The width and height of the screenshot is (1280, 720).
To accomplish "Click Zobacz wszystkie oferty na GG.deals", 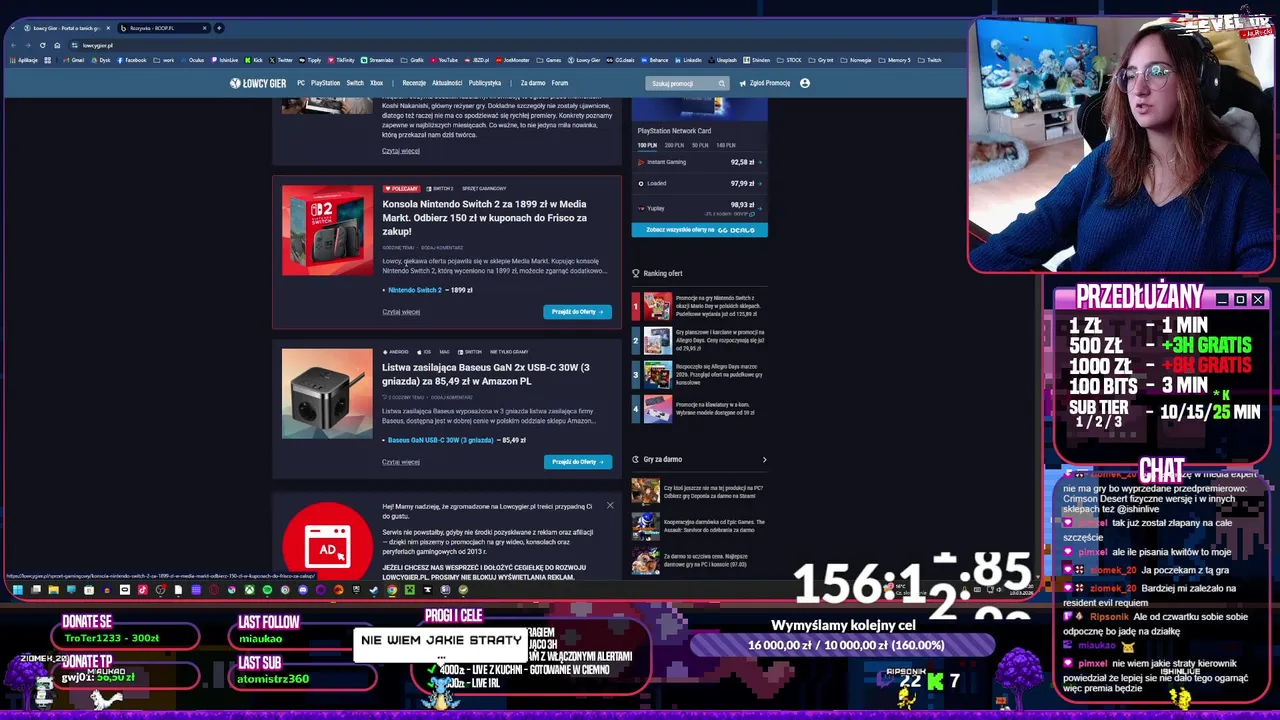I will [x=700, y=230].
